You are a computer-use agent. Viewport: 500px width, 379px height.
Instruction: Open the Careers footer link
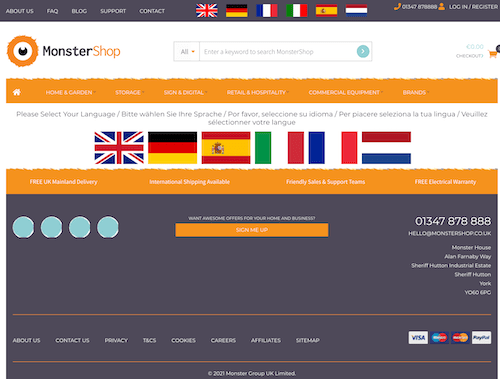click(x=223, y=340)
